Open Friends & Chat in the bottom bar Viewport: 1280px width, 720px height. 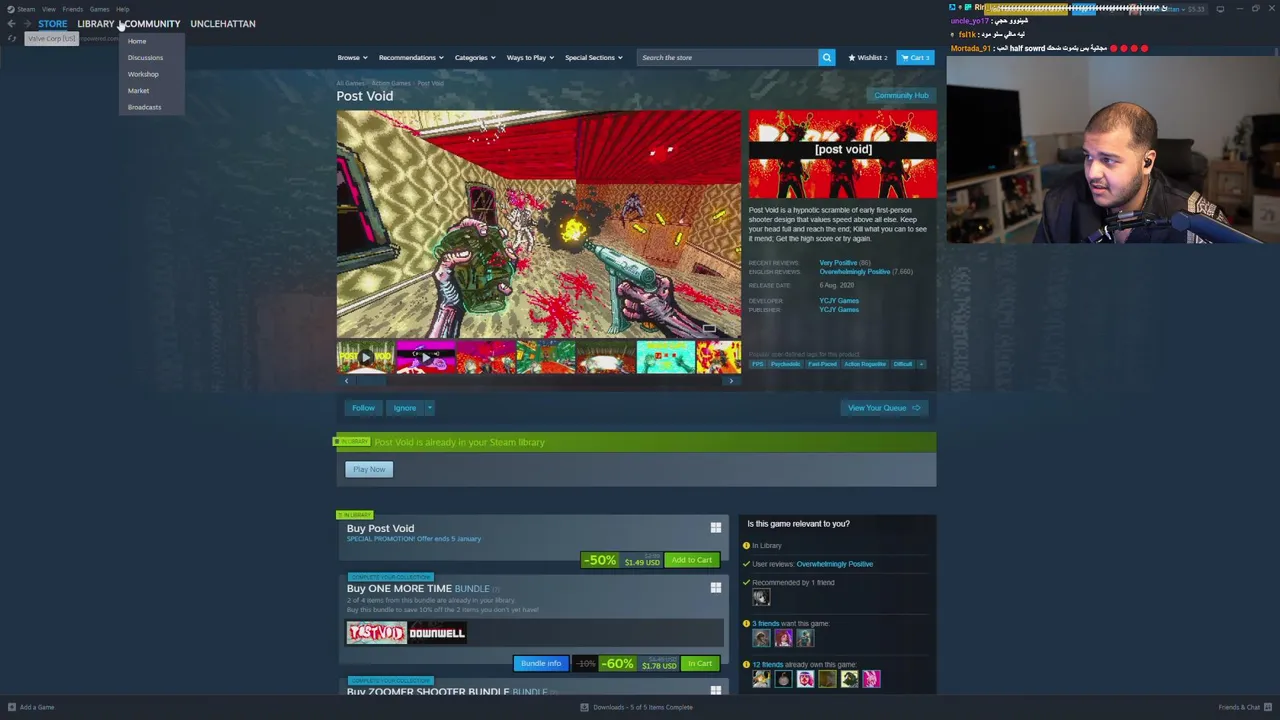(x=1244, y=707)
